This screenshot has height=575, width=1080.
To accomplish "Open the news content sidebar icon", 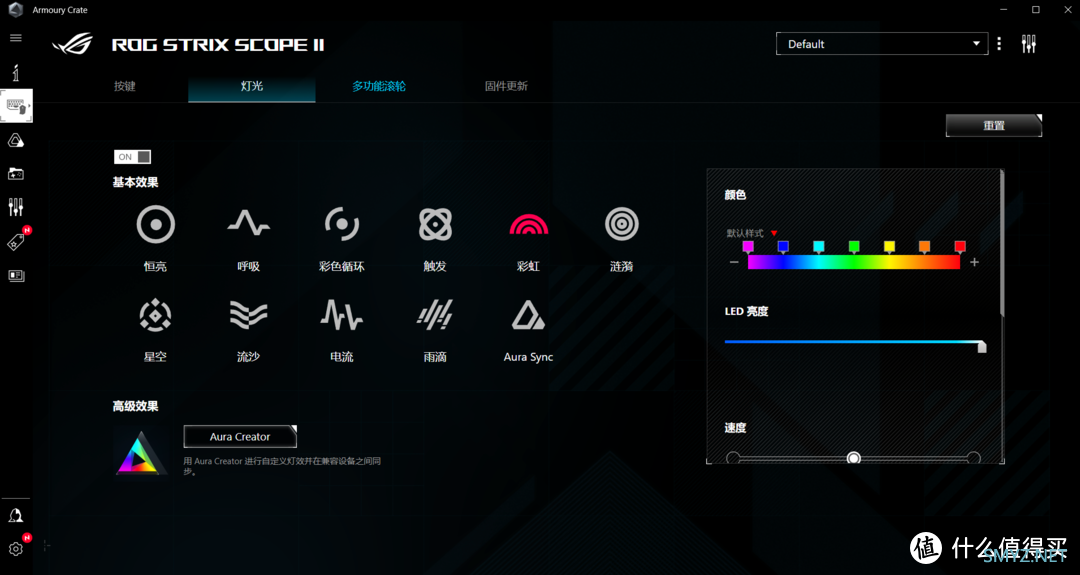I will [16, 275].
